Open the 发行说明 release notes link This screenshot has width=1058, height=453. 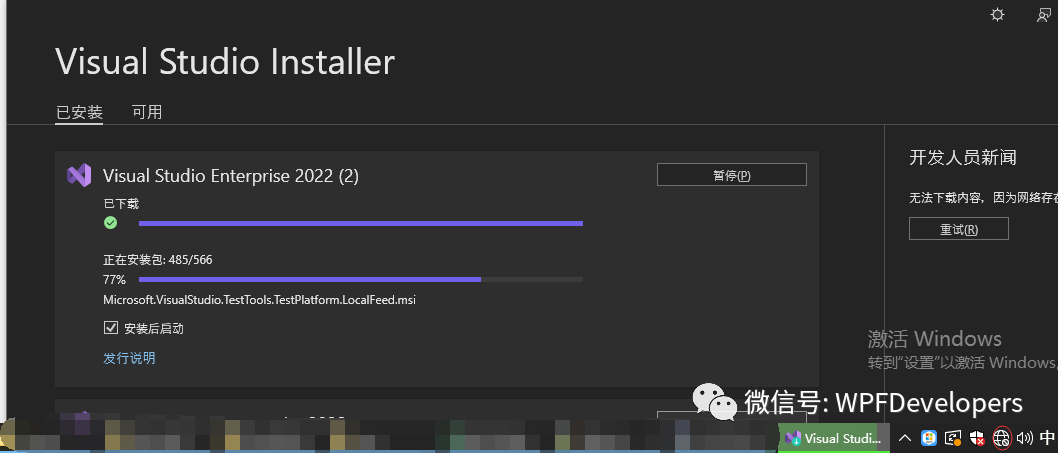pyautogui.click(x=129, y=358)
